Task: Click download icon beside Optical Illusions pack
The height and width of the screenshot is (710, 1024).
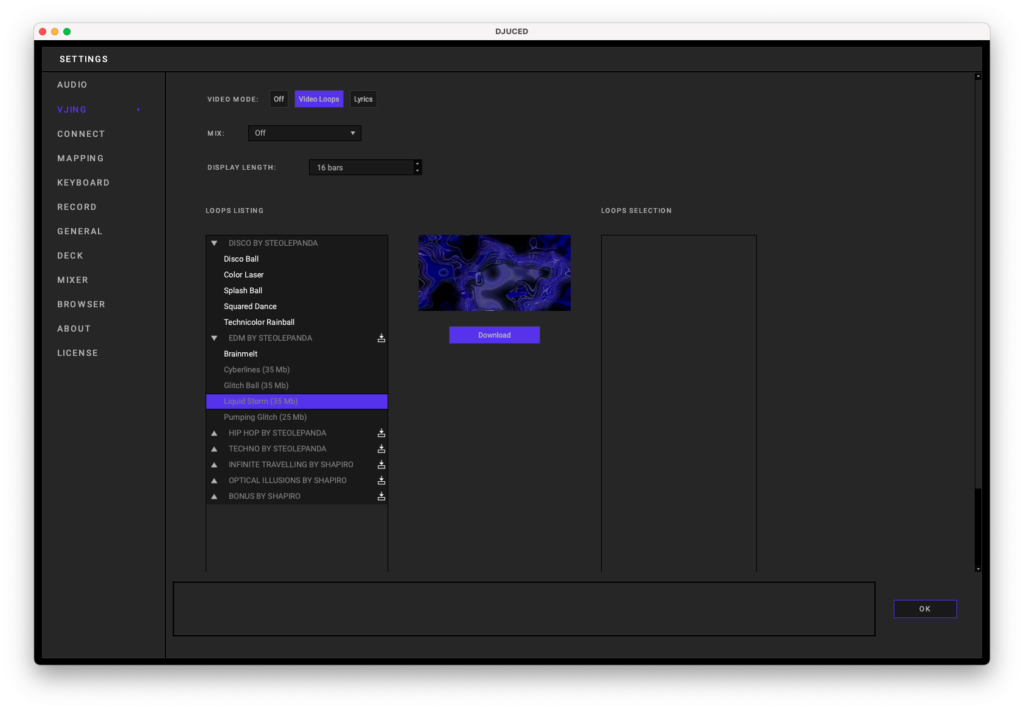Action: (381, 481)
